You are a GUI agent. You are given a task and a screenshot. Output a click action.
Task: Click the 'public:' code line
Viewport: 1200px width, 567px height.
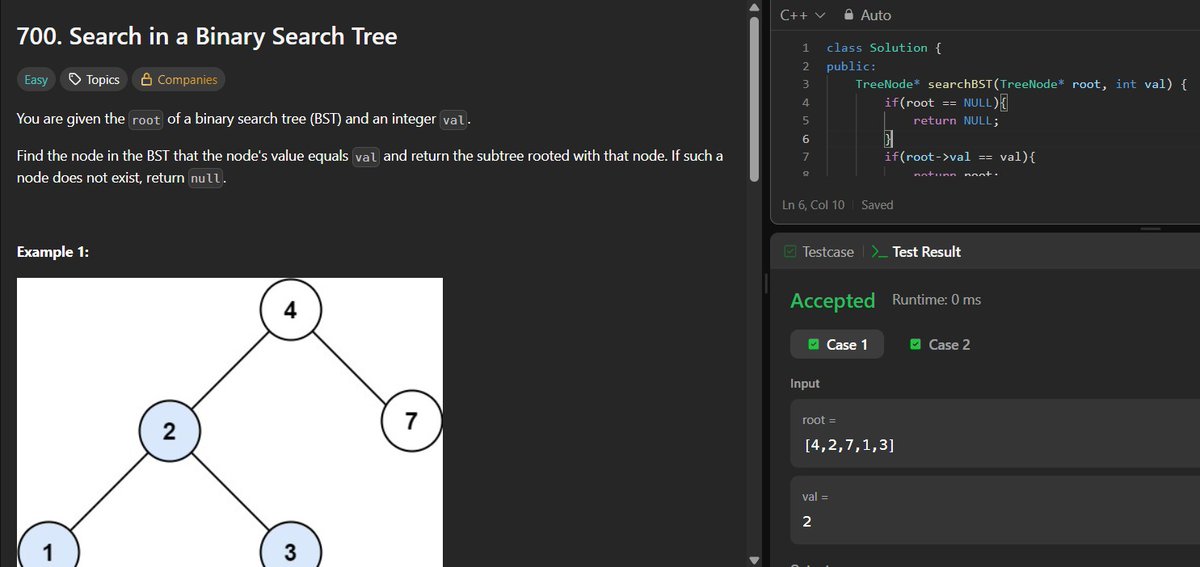pyautogui.click(x=851, y=66)
